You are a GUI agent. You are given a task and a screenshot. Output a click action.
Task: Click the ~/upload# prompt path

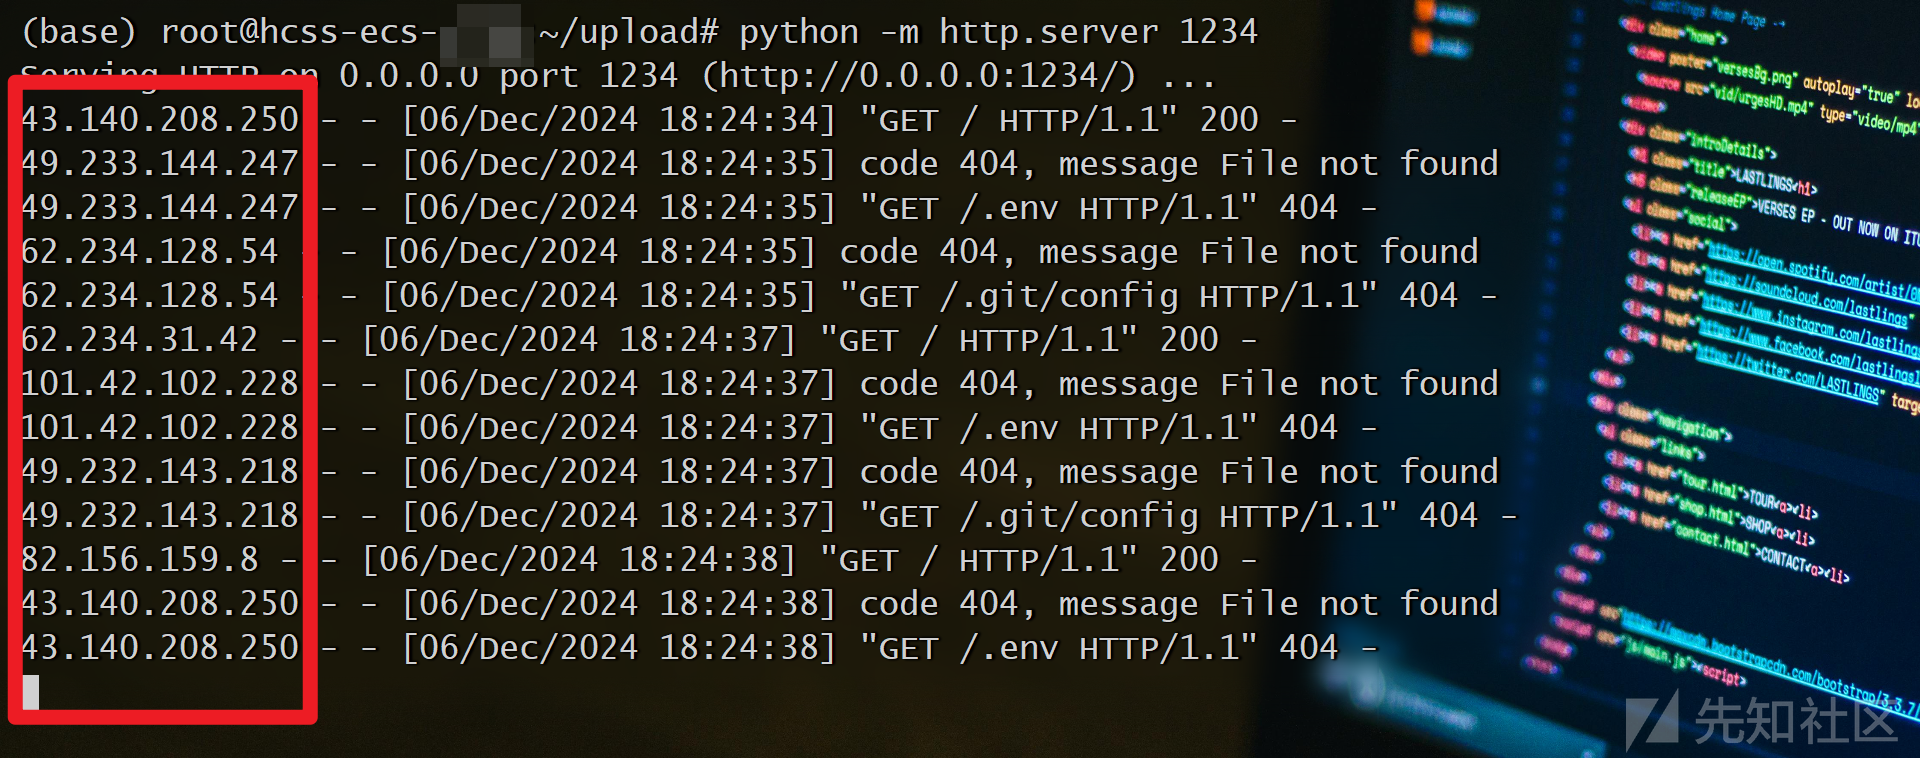[628, 32]
